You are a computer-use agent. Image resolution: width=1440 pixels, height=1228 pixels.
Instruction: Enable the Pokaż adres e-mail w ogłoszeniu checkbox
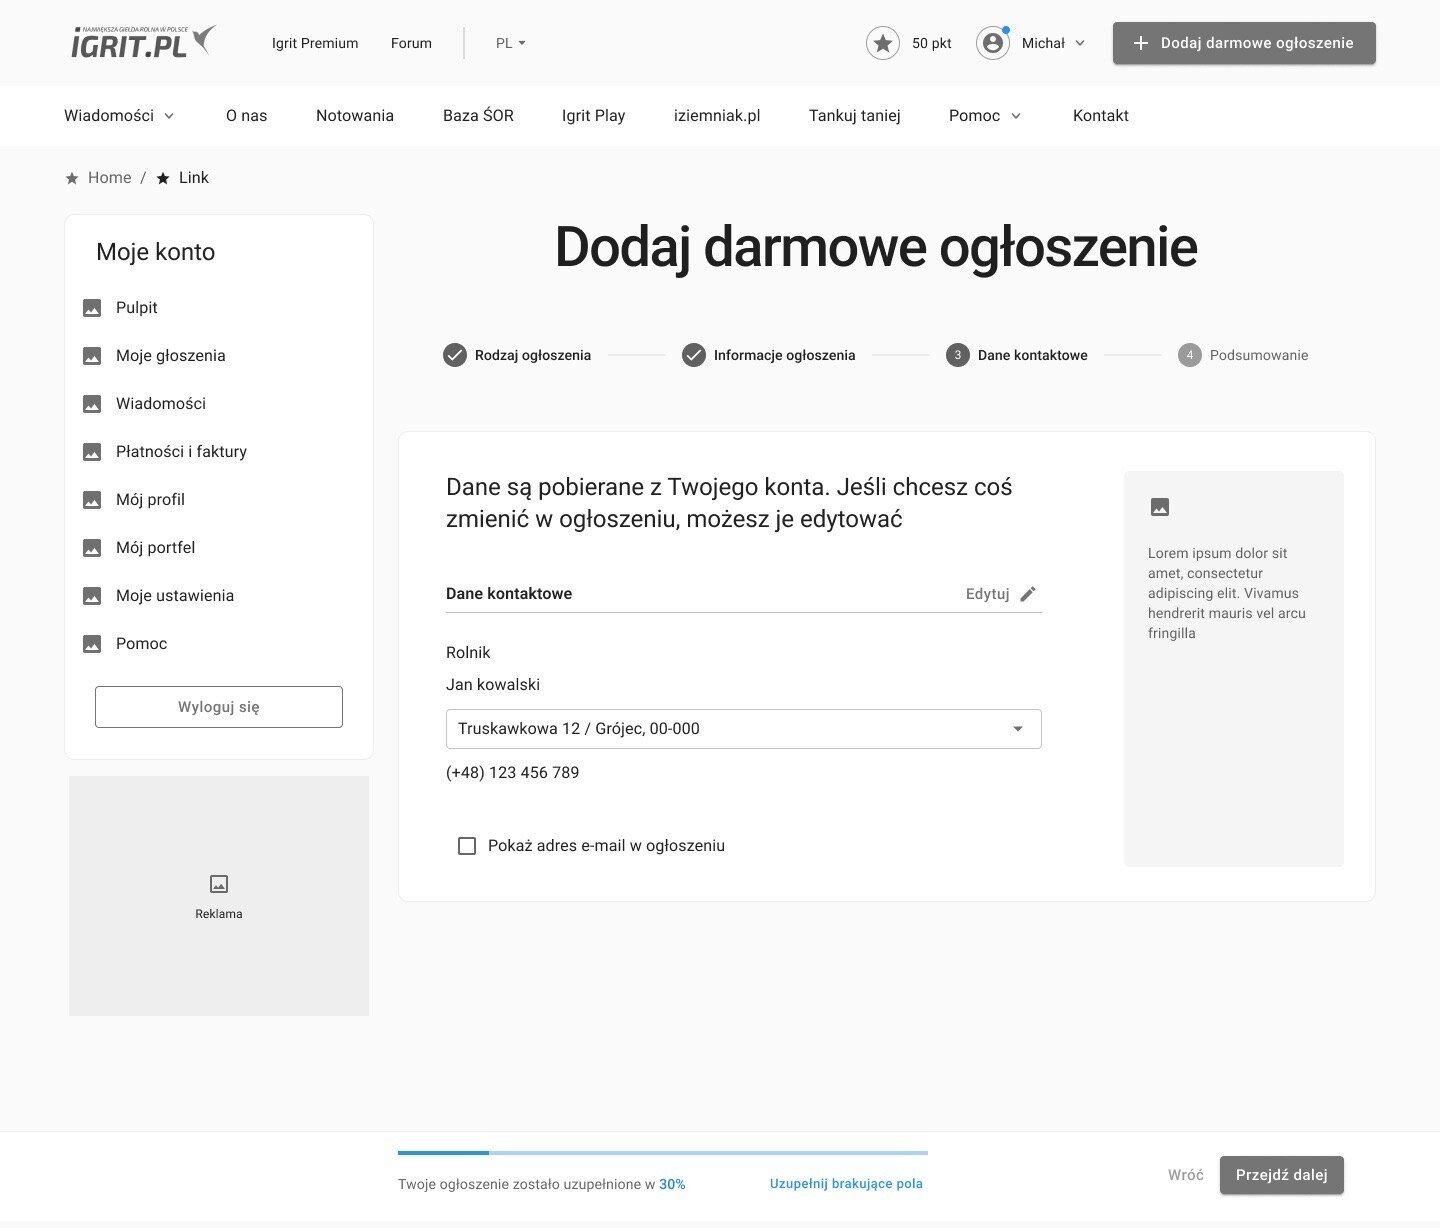pyautogui.click(x=467, y=846)
